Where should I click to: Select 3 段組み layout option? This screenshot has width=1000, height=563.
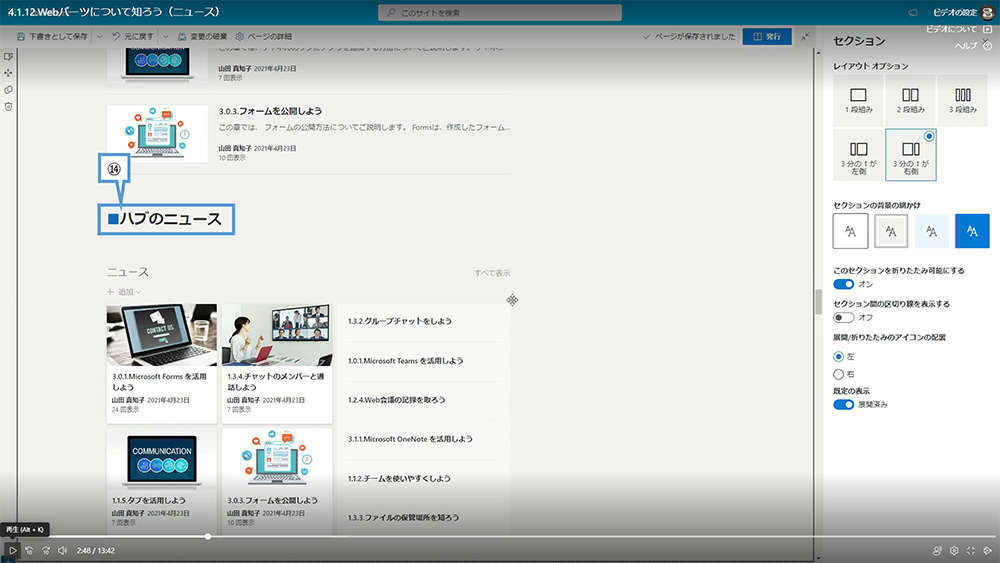pyautogui.click(x=962, y=100)
